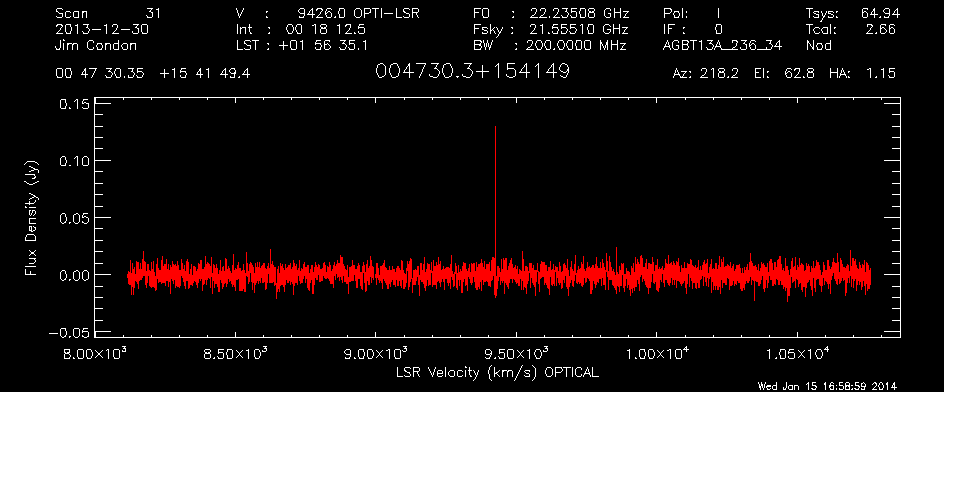The width and height of the screenshot is (962, 490).
Task: Click LSR Velocity (km/s) OPTICAL axis label
Action: tap(498, 373)
